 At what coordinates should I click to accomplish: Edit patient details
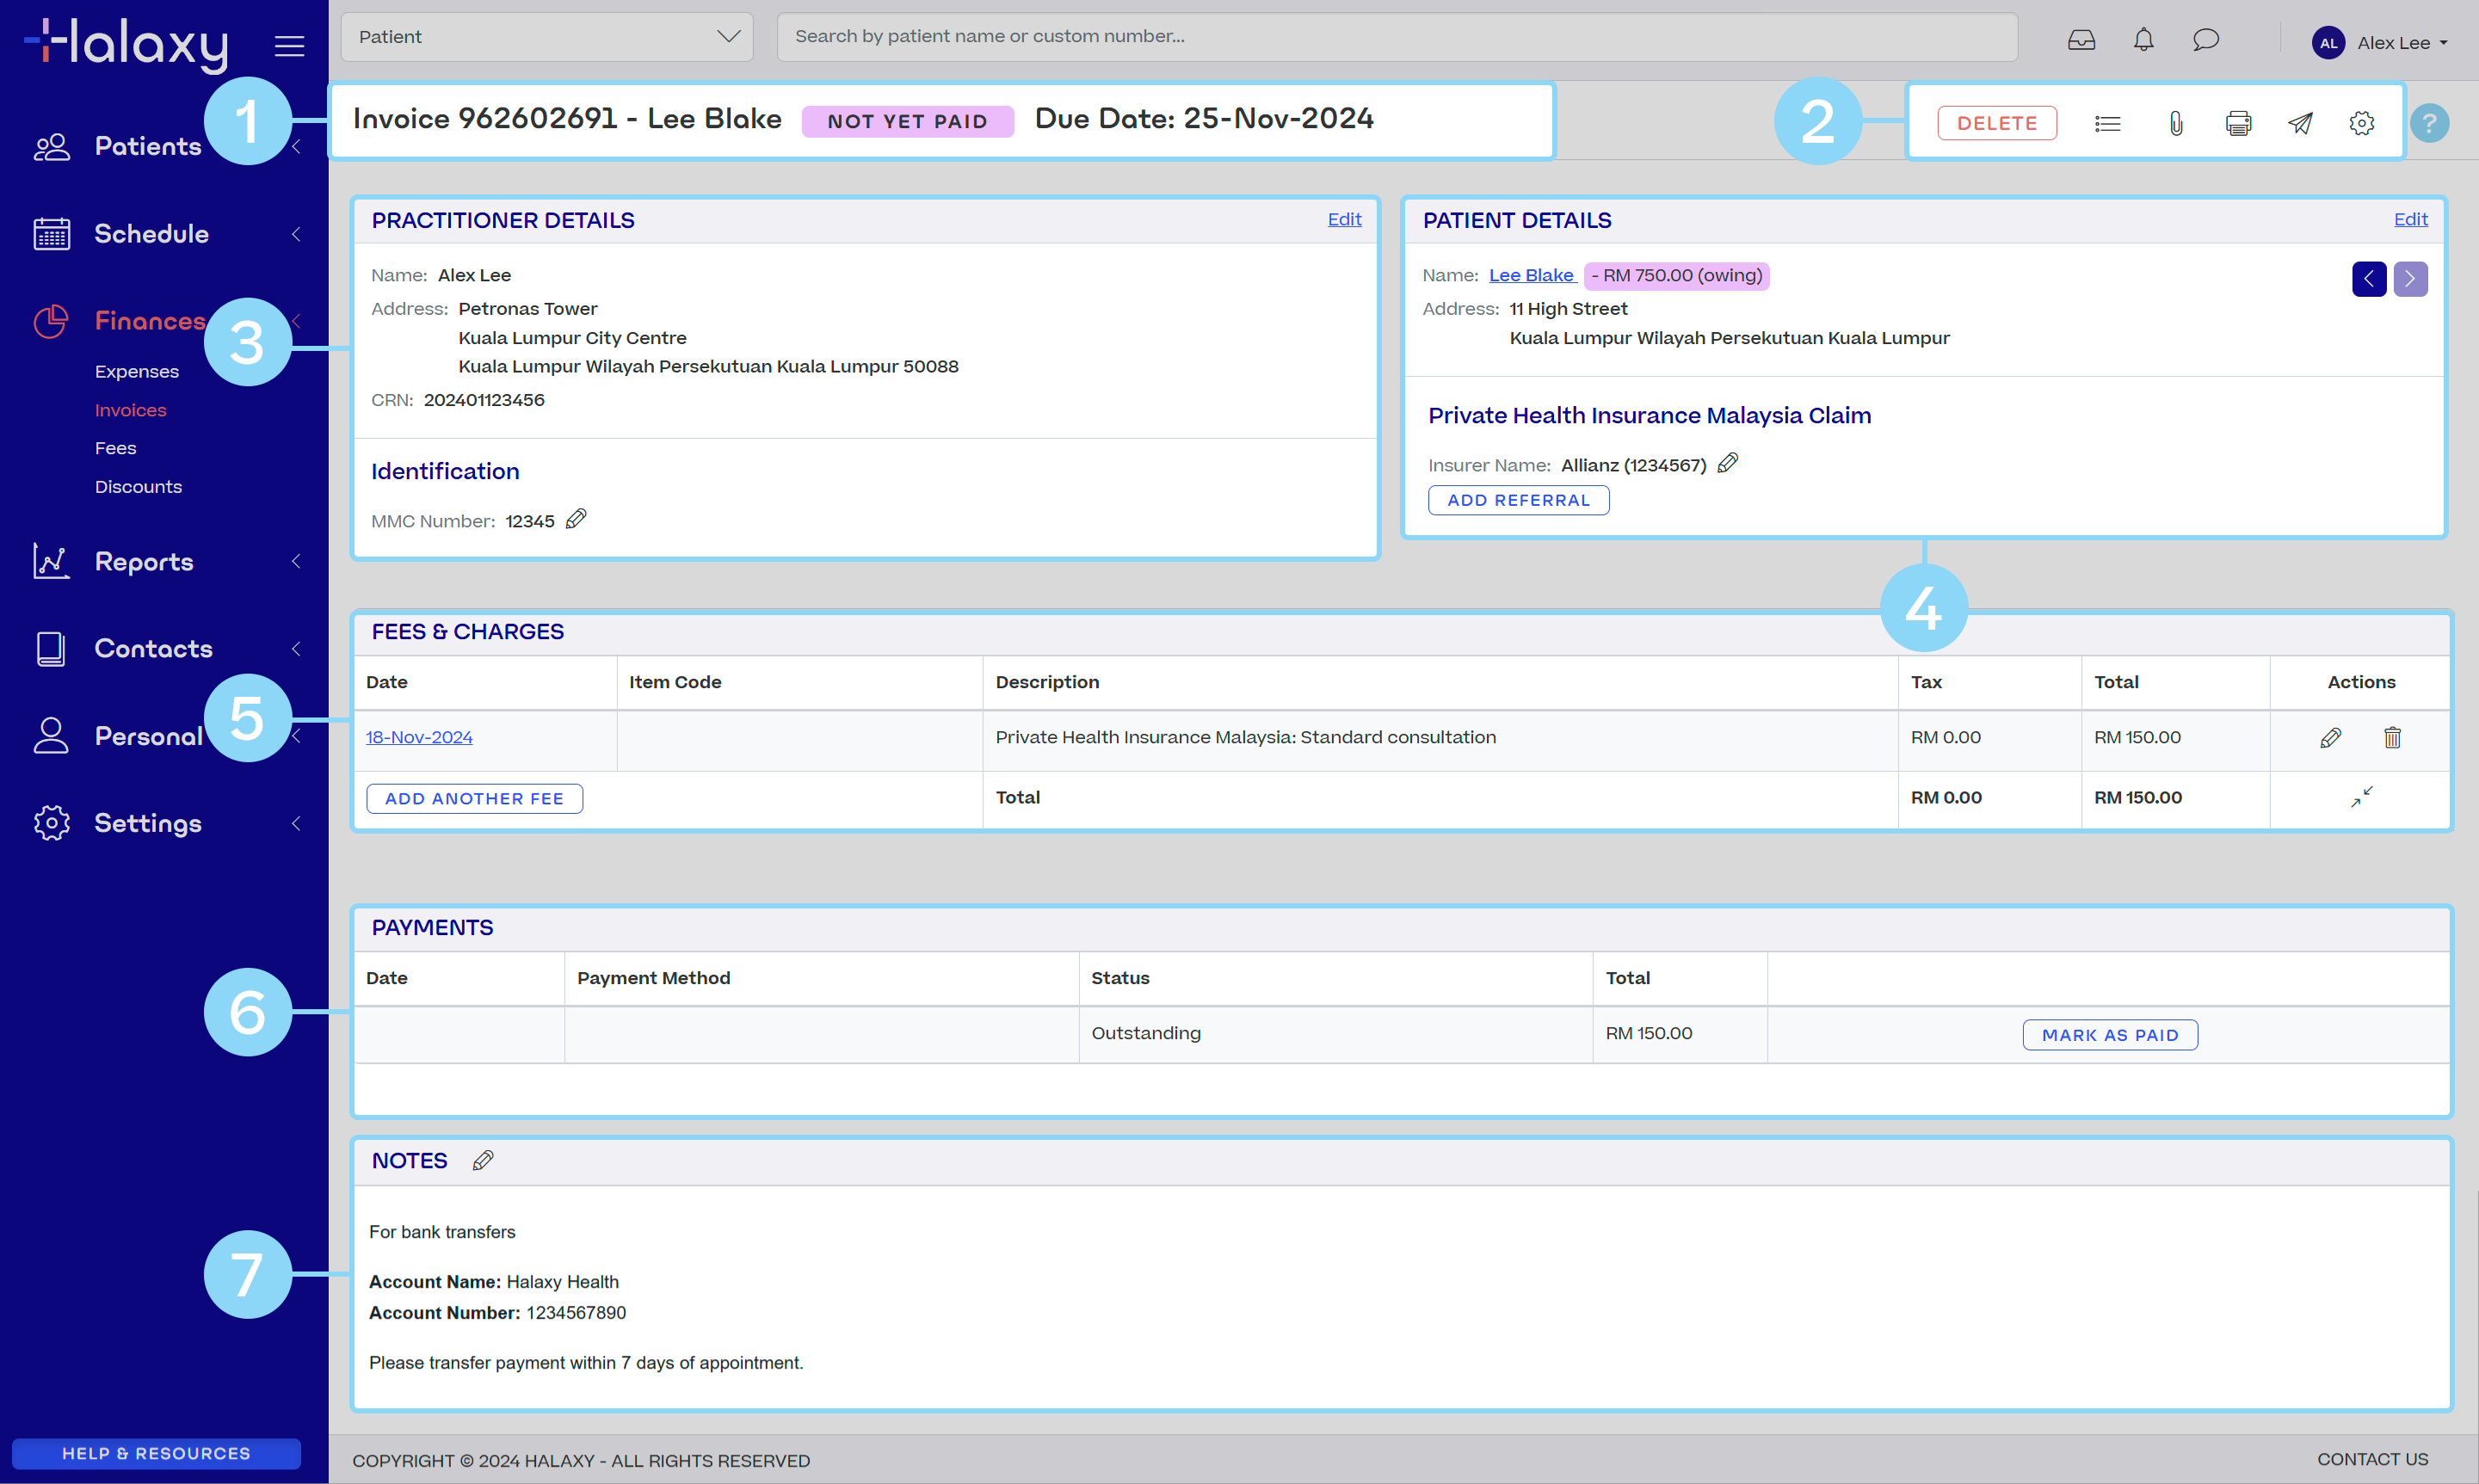coord(2410,219)
